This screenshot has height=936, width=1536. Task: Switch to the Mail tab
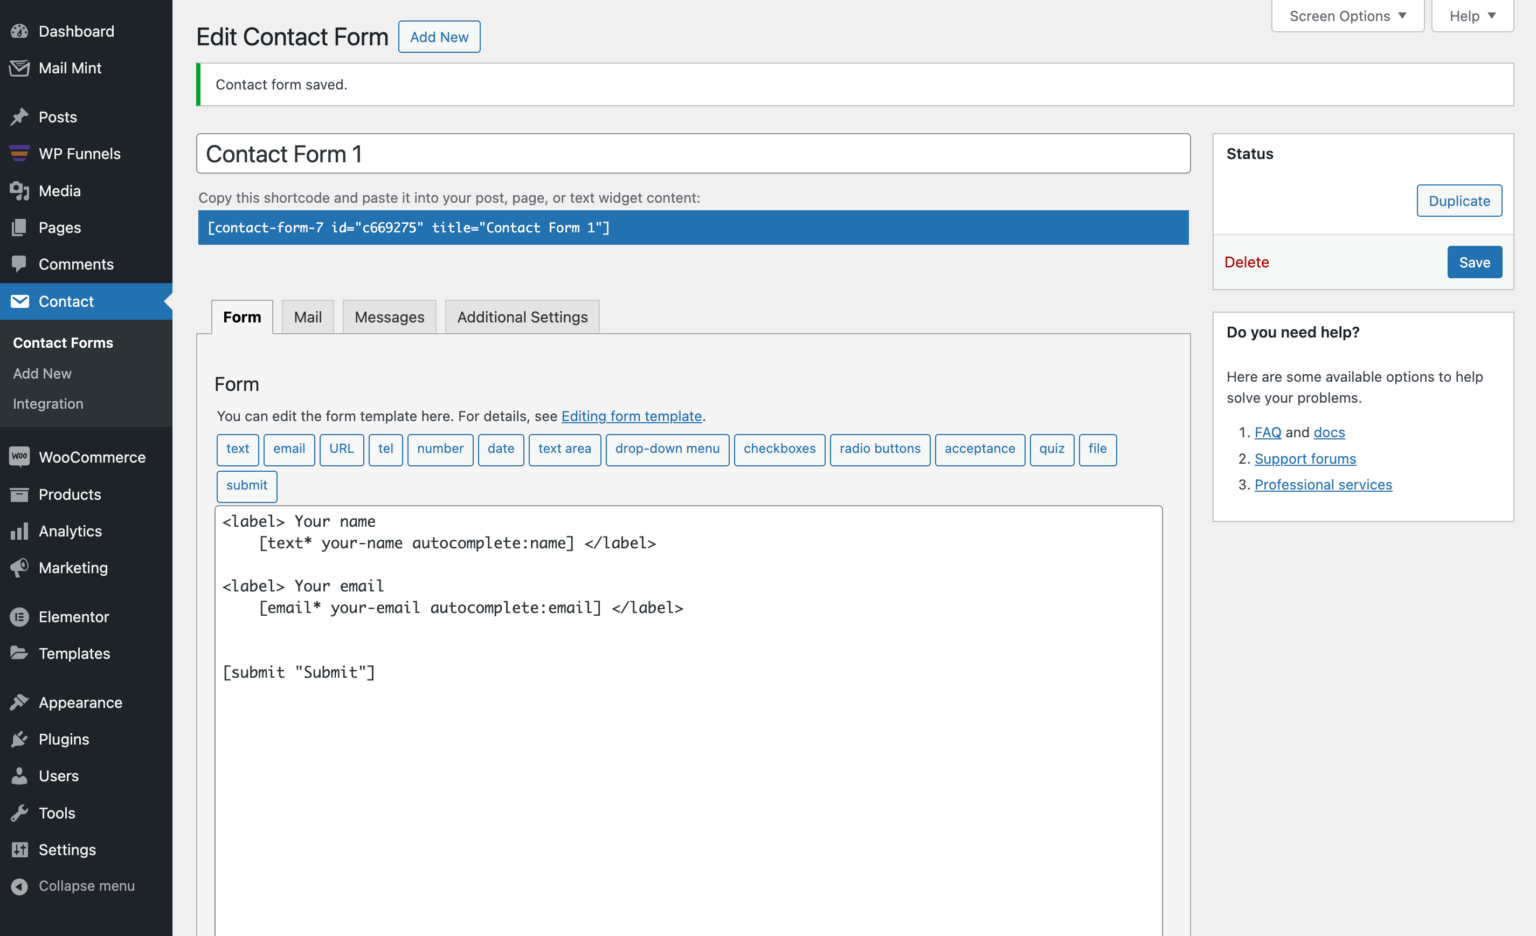pos(308,317)
